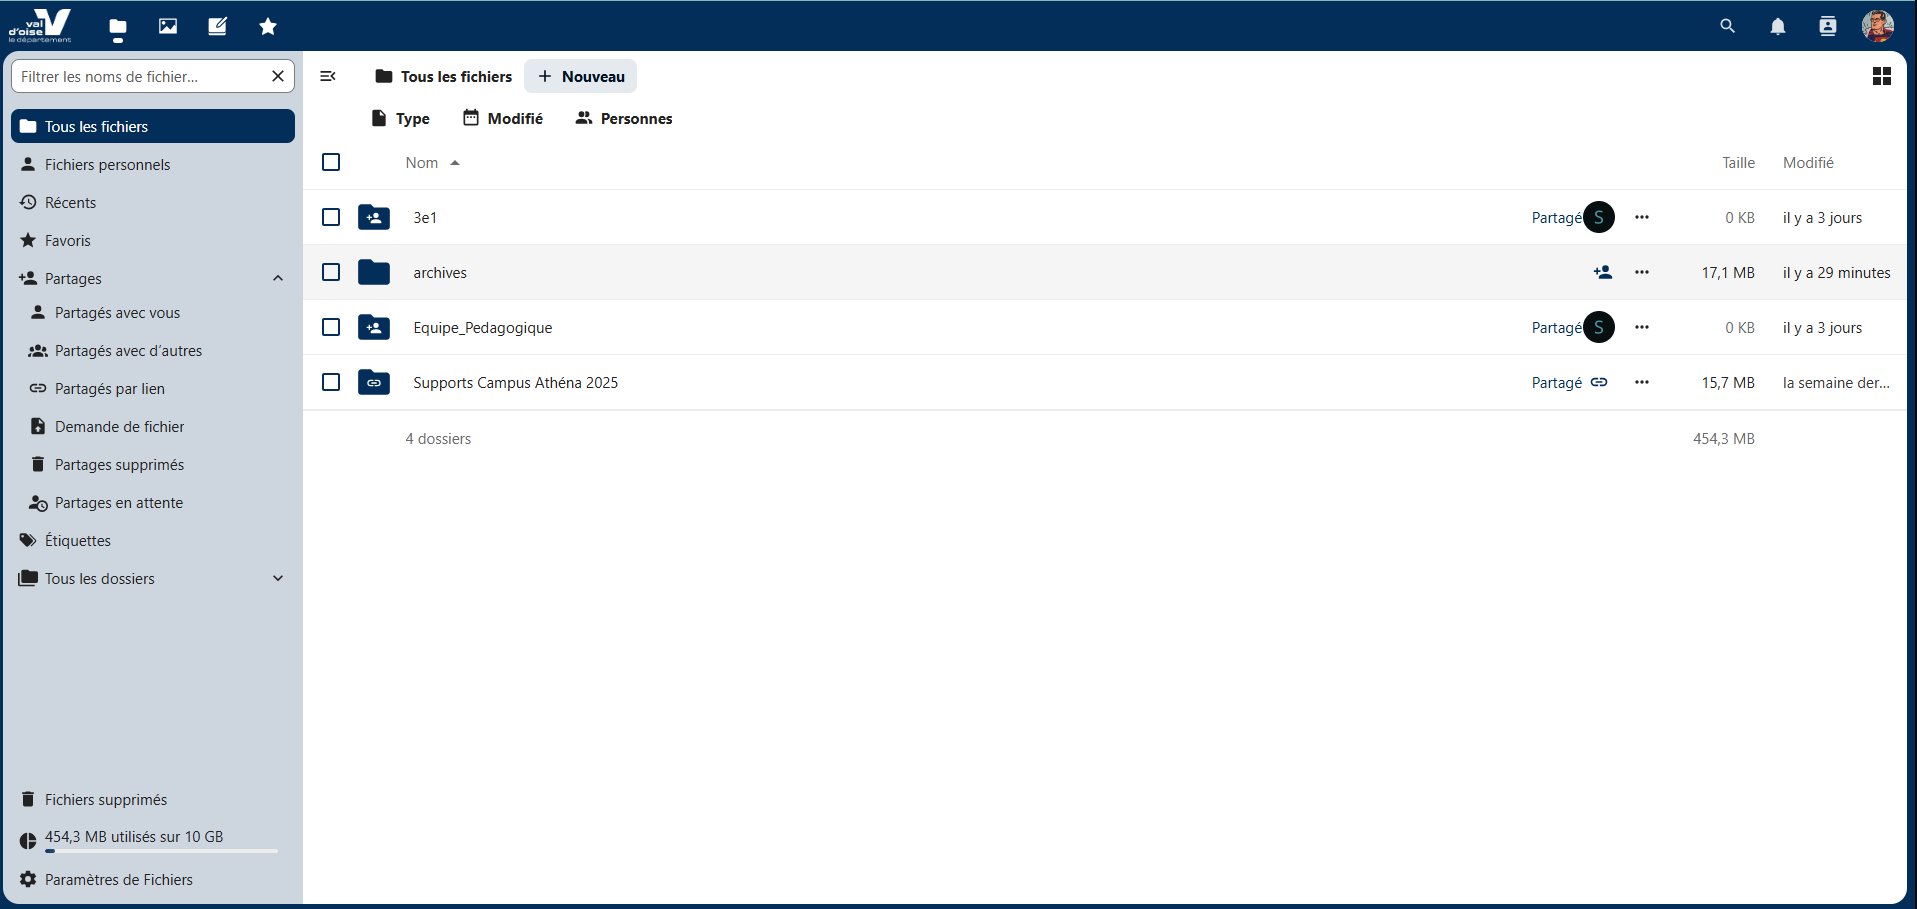Click Partagé label on 3e1 row
The height and width of the screenshot is (909, 1917).
(x=1556, y=217)
